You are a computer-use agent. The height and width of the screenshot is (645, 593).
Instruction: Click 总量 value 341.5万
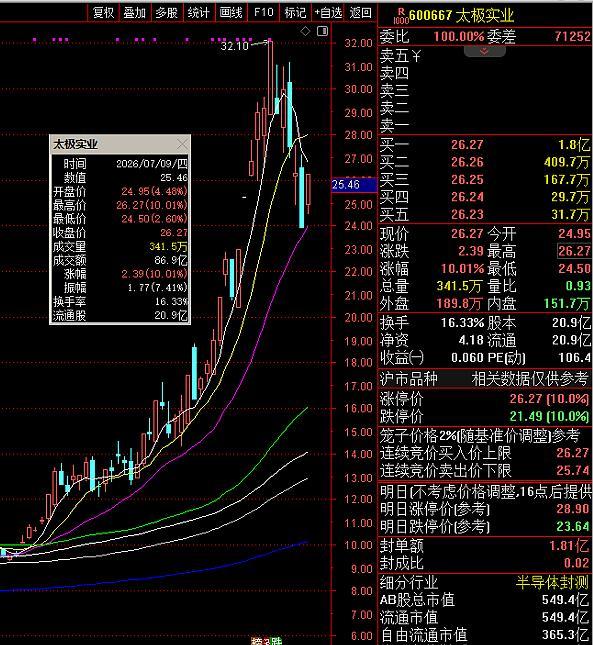pyautogui.click(x=459, y=286)
